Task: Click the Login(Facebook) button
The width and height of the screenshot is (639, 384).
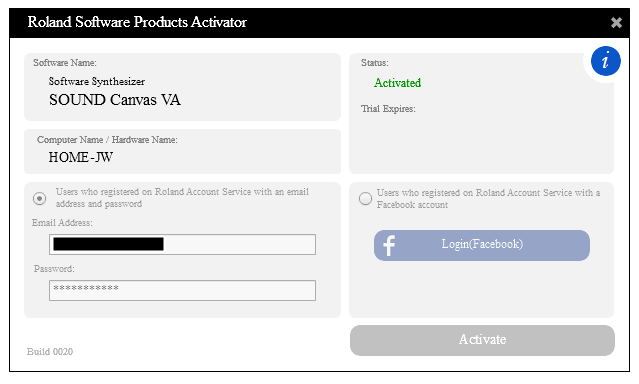Action: (x=482, y=245)
